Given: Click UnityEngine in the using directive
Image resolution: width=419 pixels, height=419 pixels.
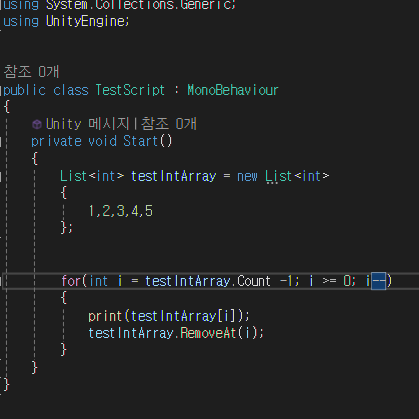Looking at the screenshot, I should pos(86,21).
